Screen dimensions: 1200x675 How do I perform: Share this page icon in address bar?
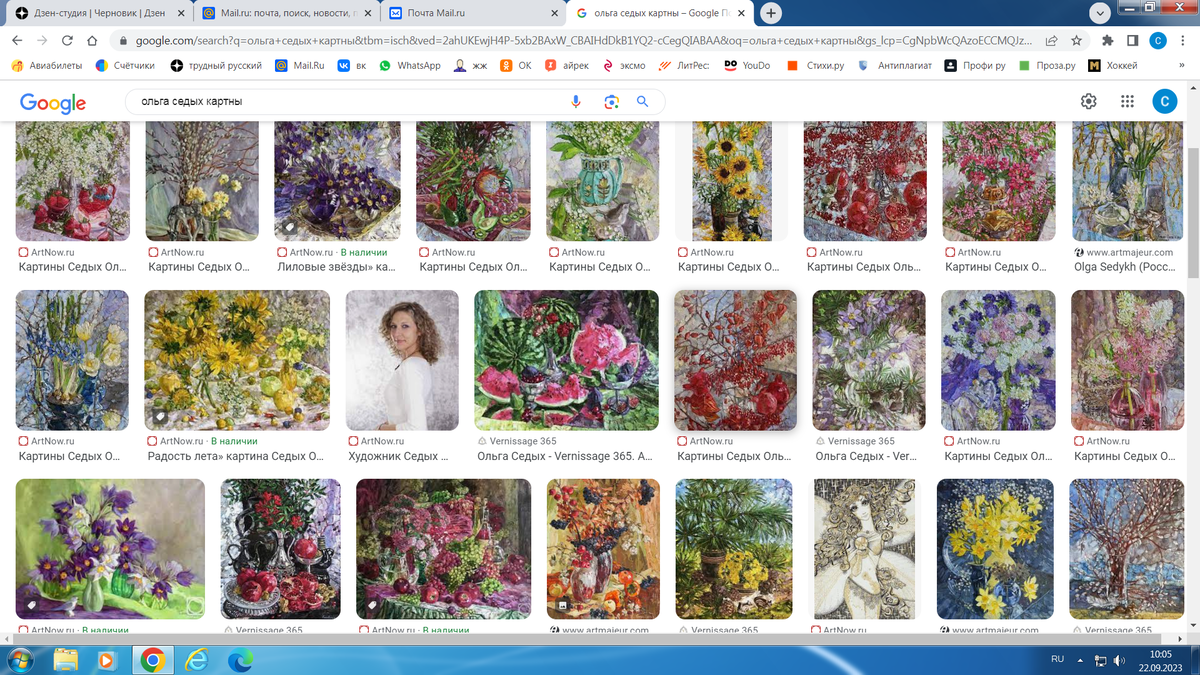click(x=1052, y=41)
